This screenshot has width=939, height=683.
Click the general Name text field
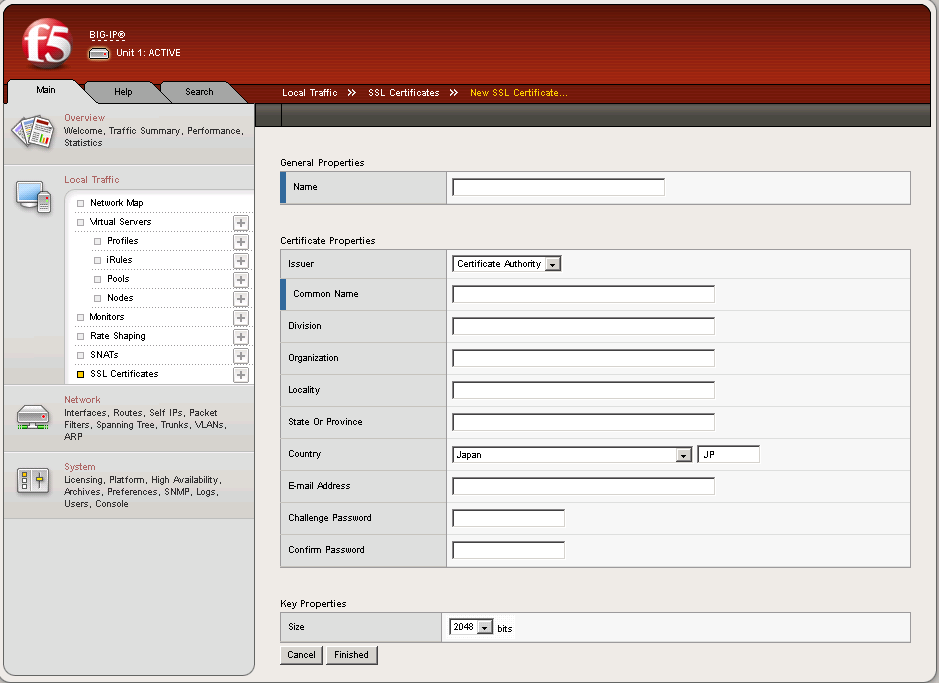tap(558, 187)
